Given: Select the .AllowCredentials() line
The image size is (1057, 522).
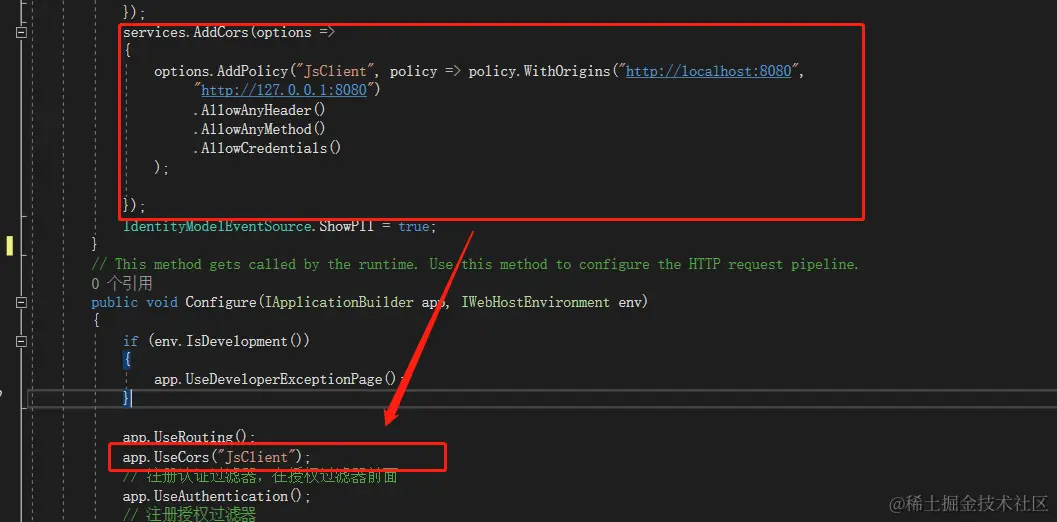Looking at the screenshot, I should [x=267, y=148].
